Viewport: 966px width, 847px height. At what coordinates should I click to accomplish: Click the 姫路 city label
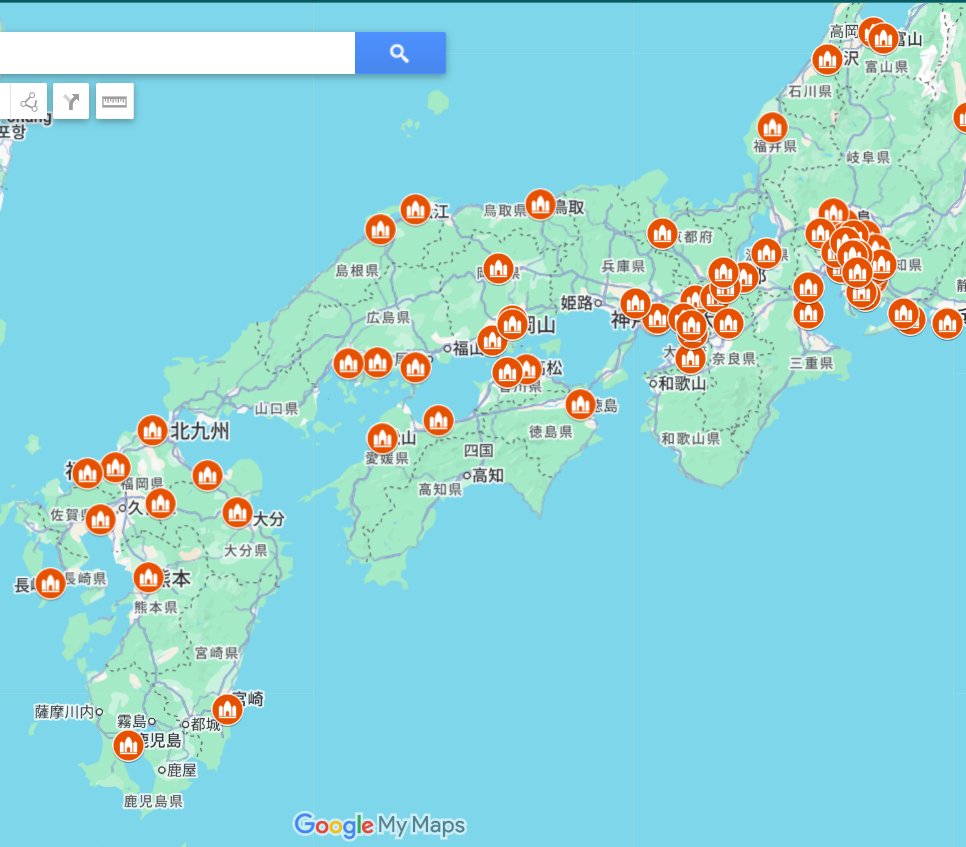(577, 302)
